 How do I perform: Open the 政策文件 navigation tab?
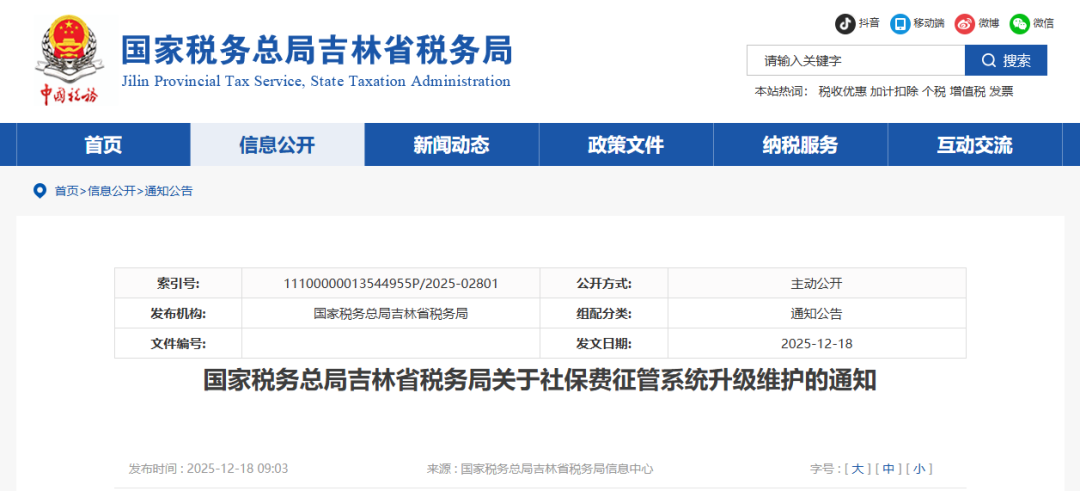(x=625, y=145)
